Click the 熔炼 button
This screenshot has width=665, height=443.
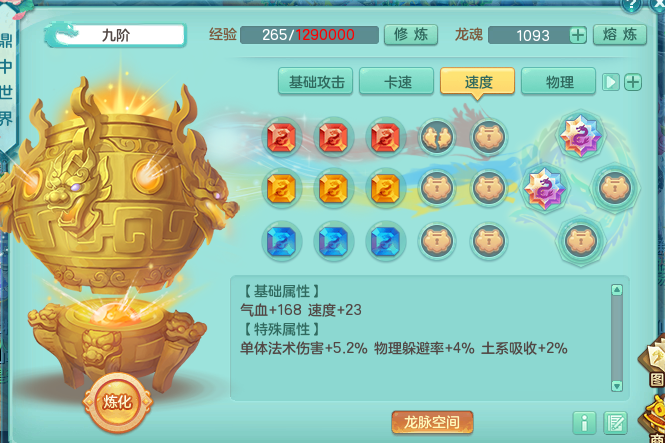tap(620, 35)
